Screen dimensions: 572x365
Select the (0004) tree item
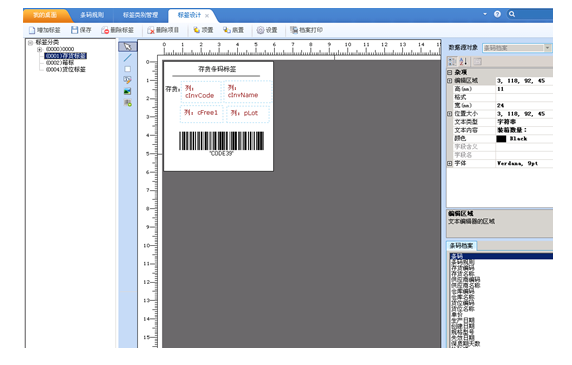65,70
